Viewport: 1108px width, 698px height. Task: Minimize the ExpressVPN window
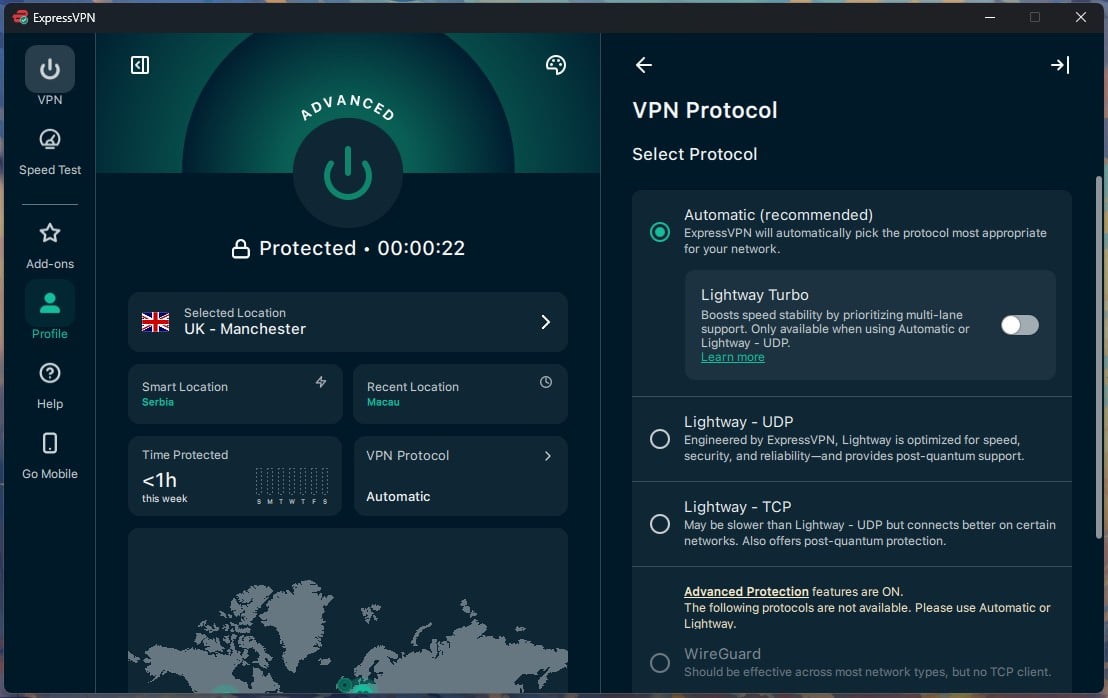pyautogui.click(x=989, y=17)
